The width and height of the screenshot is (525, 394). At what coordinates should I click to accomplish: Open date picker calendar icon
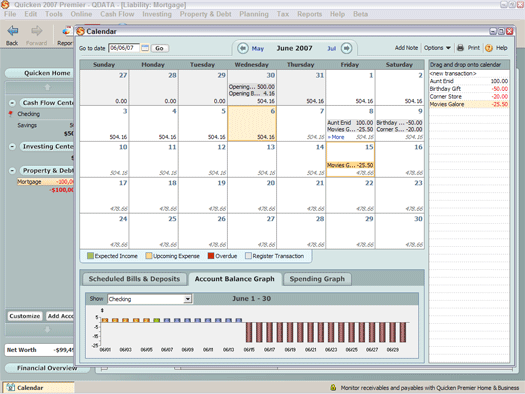click(x=145, y=48)
